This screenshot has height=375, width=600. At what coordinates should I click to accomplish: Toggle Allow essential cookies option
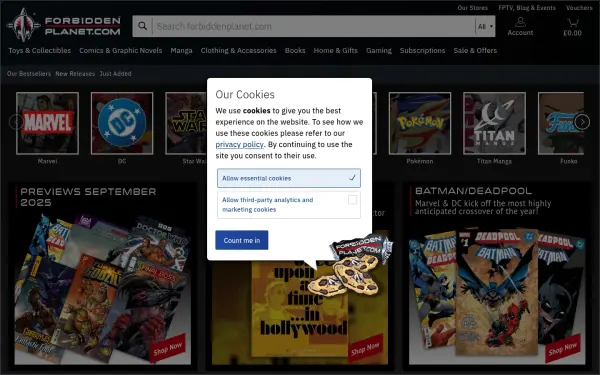pyautogui.click(x=289, y=178)
